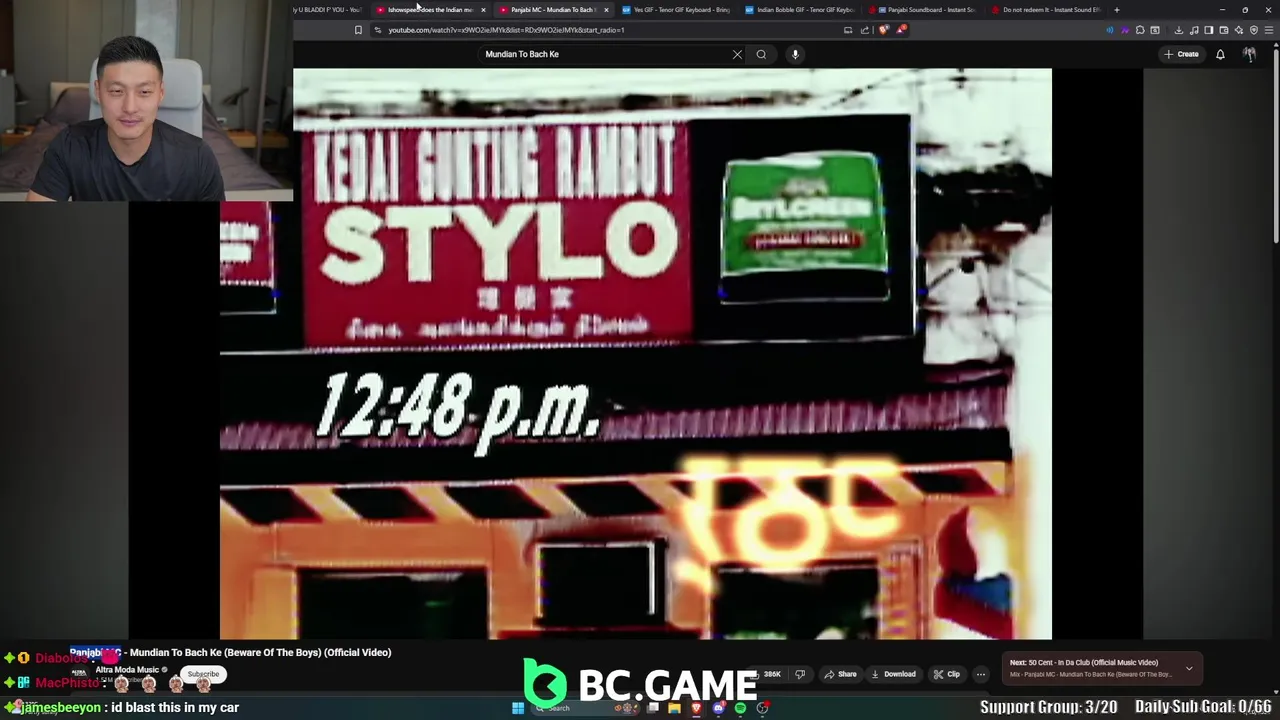The image size is (1280, 720).
Task: Click the Create button on YouTube
Action: click(x=1181, y=54)
